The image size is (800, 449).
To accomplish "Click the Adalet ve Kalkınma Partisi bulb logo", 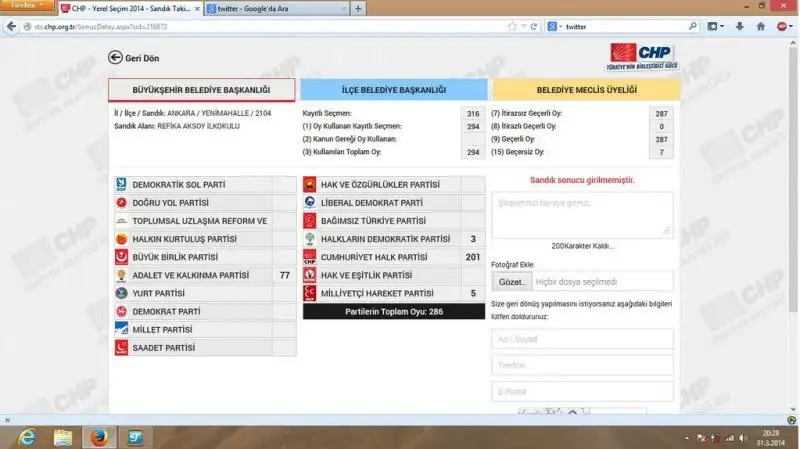I will tap(121, 275).
